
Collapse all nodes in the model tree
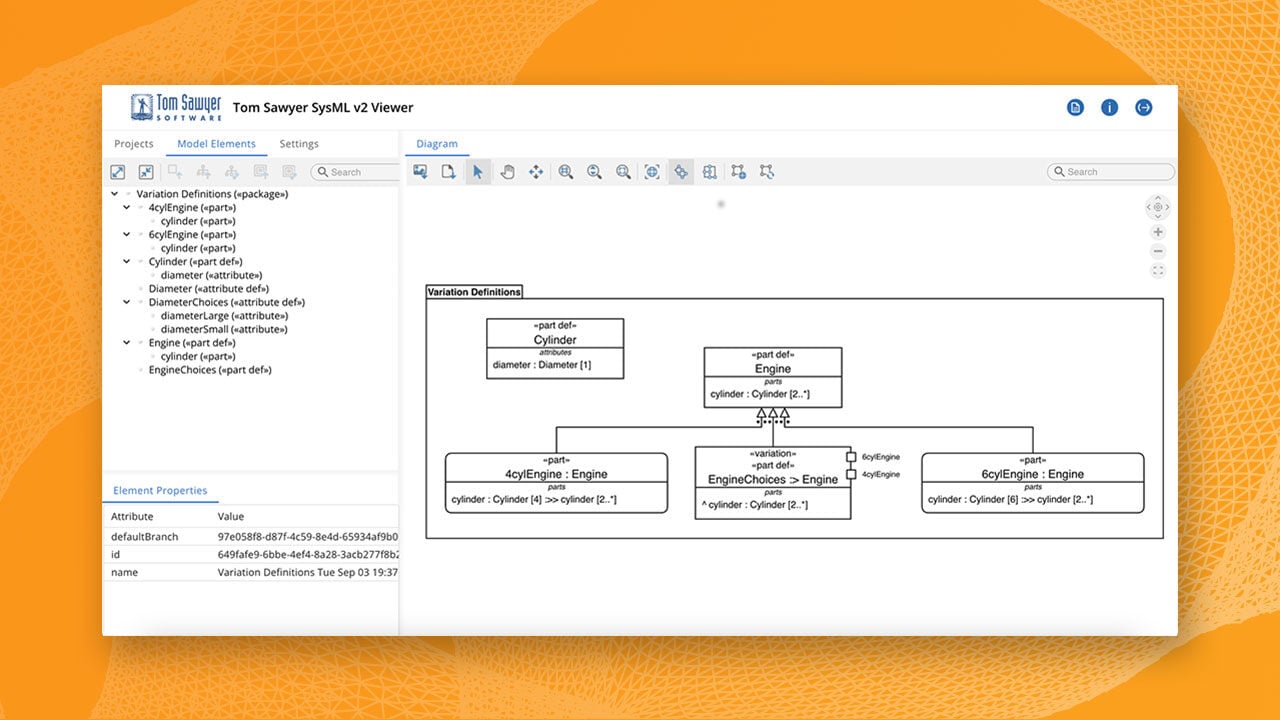click(x=146, y=172)
